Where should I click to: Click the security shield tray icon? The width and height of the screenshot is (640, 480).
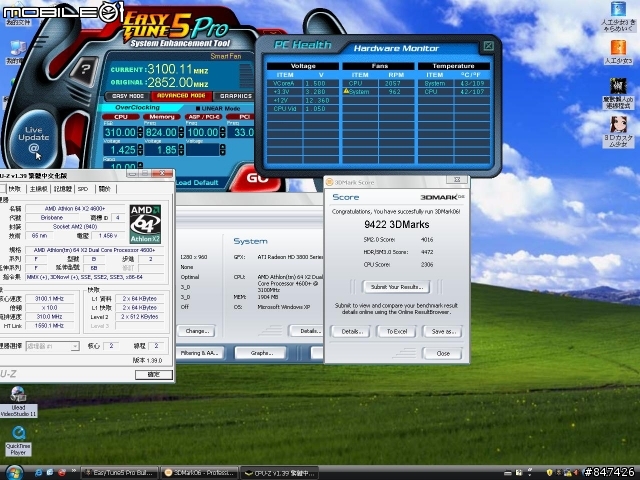(x=549, y=473)
